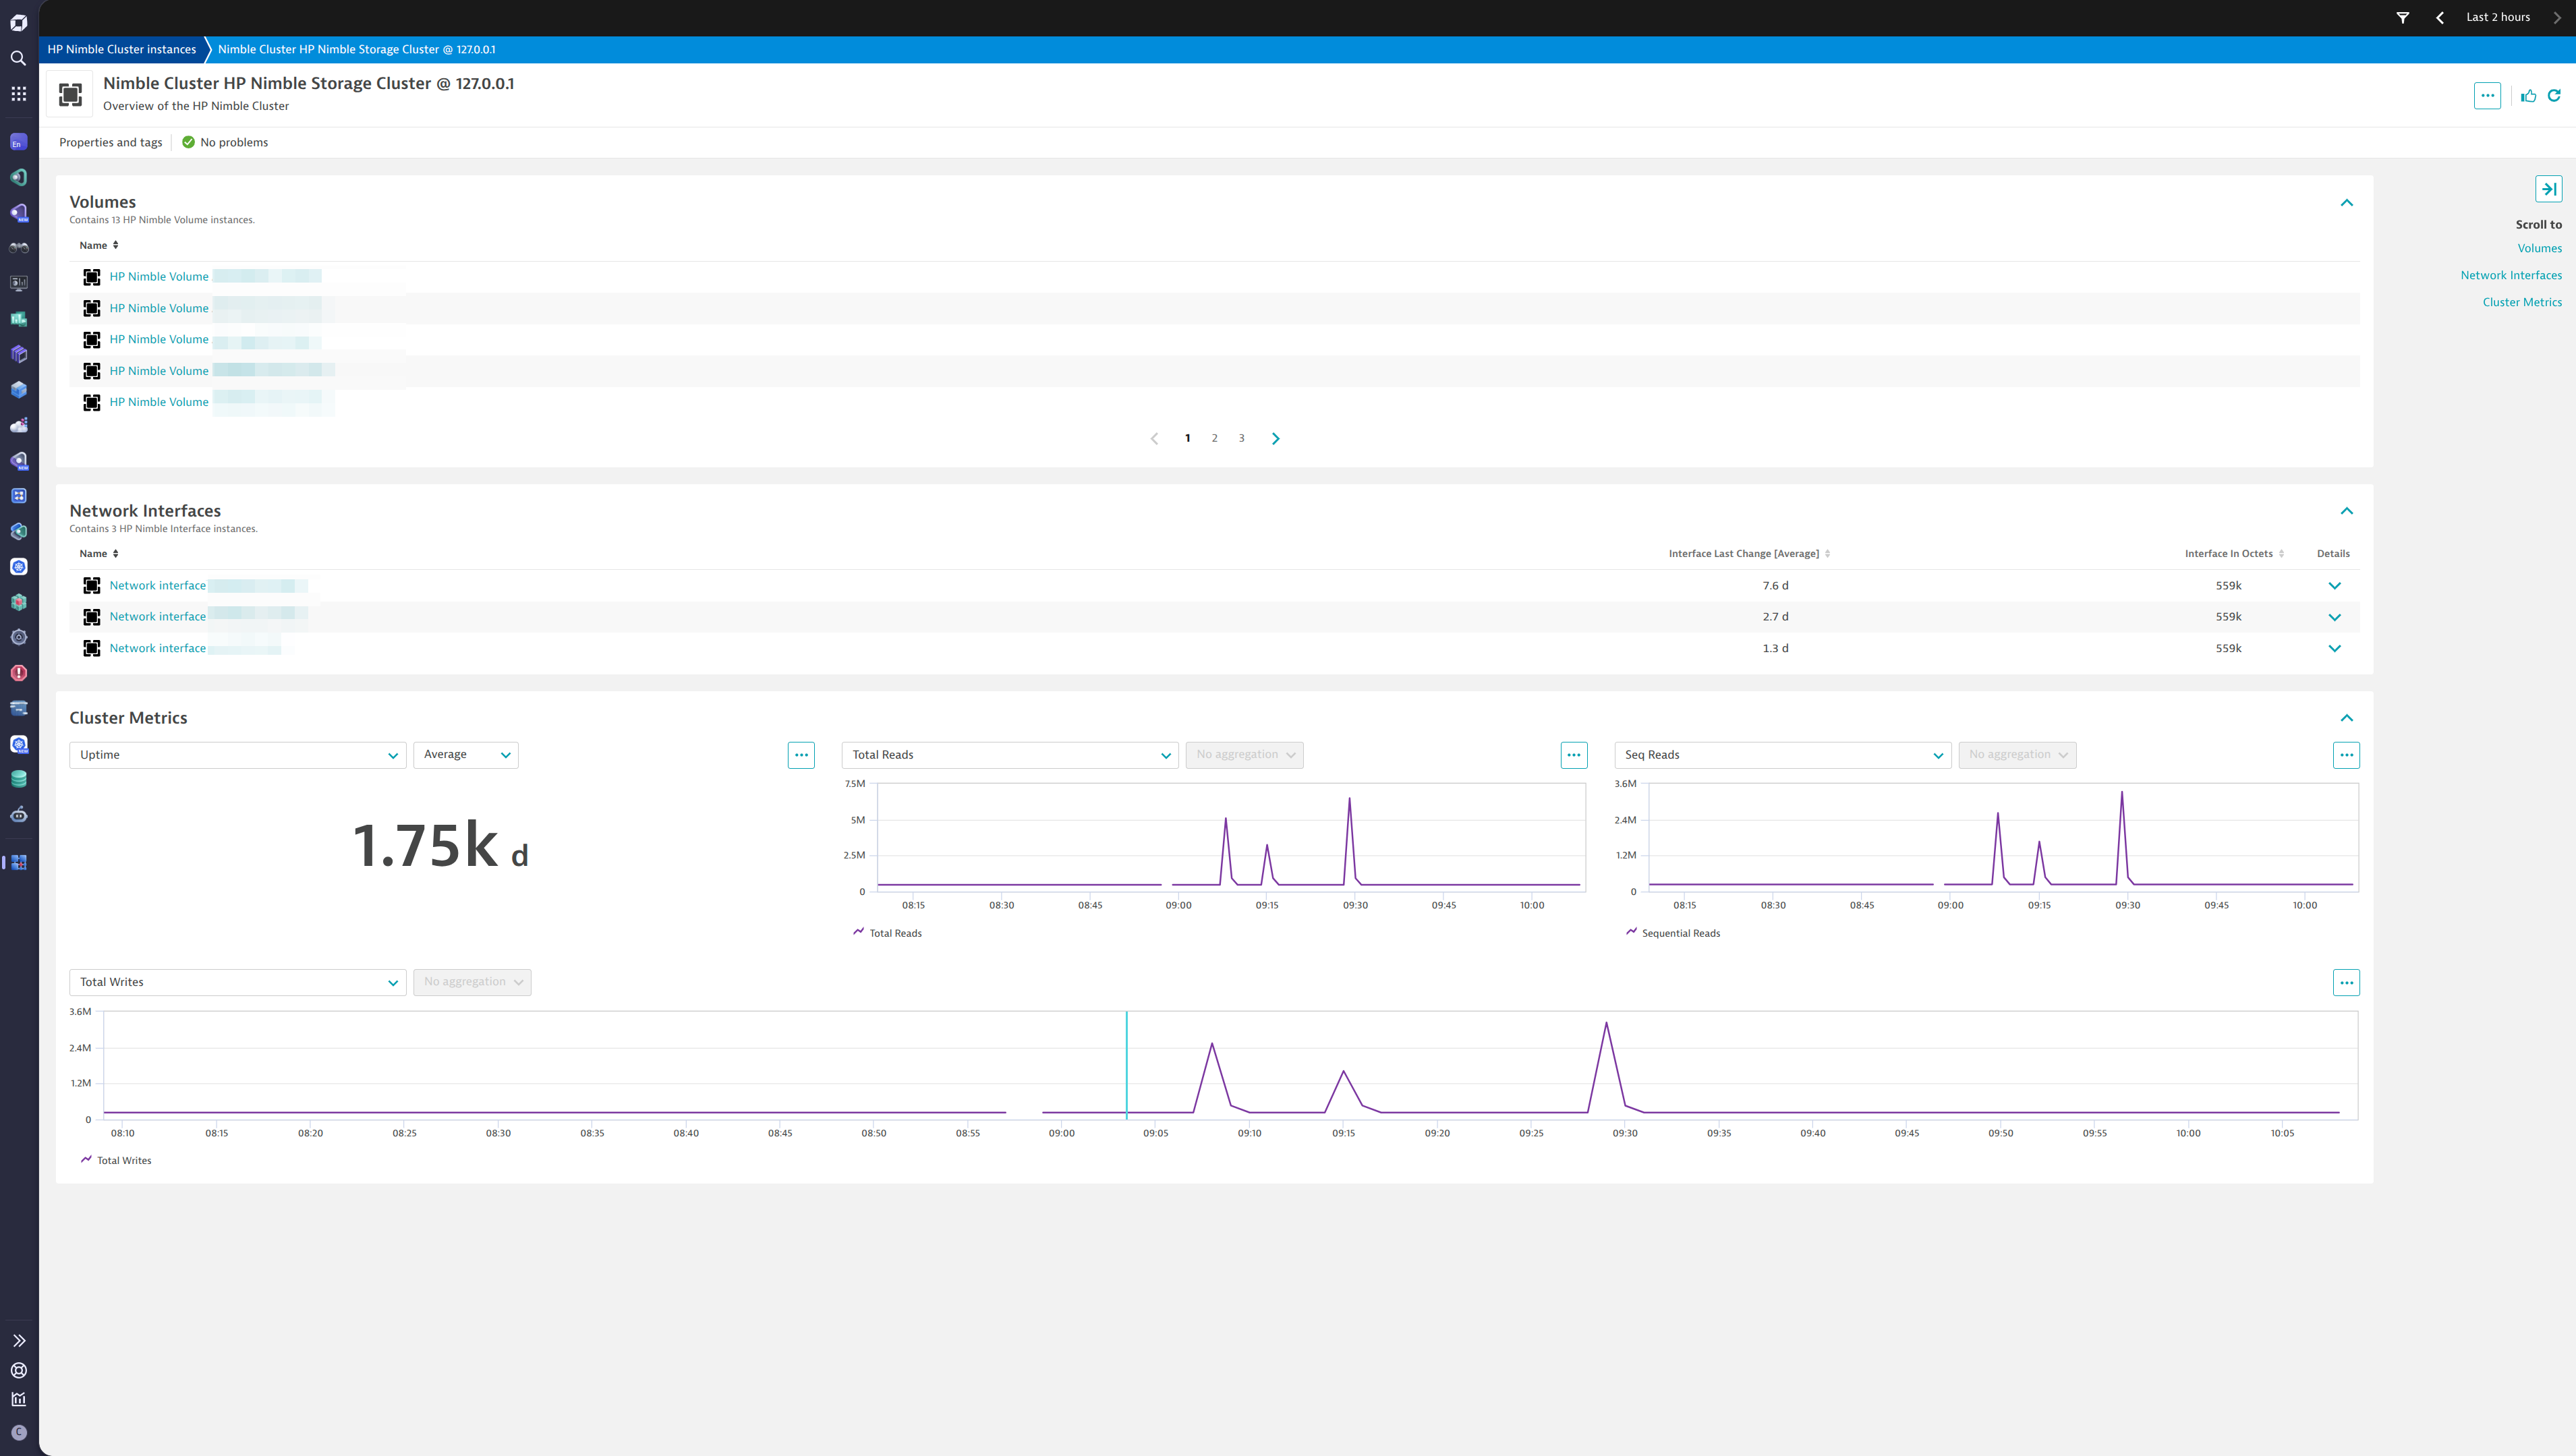The width and height of the screenshot is (2576, 1456).
Task: Open the filter funnel icon top right
Action: click(x=2403, y=17)
